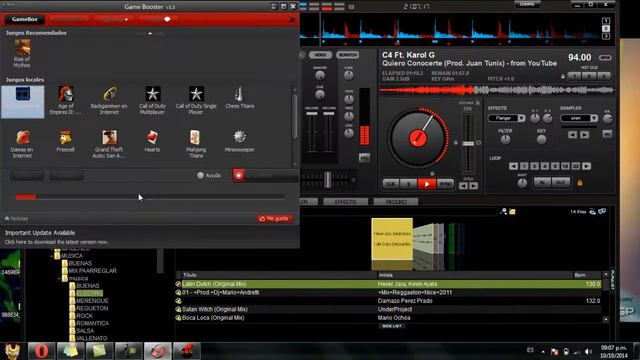Open the Rise of Mythos recommended game

pos(22,53)
